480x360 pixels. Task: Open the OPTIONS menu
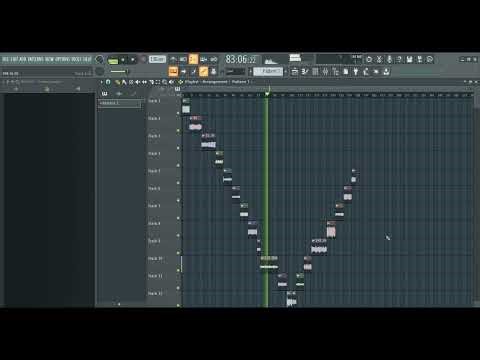pyautogui.click(x=62, y=59)
